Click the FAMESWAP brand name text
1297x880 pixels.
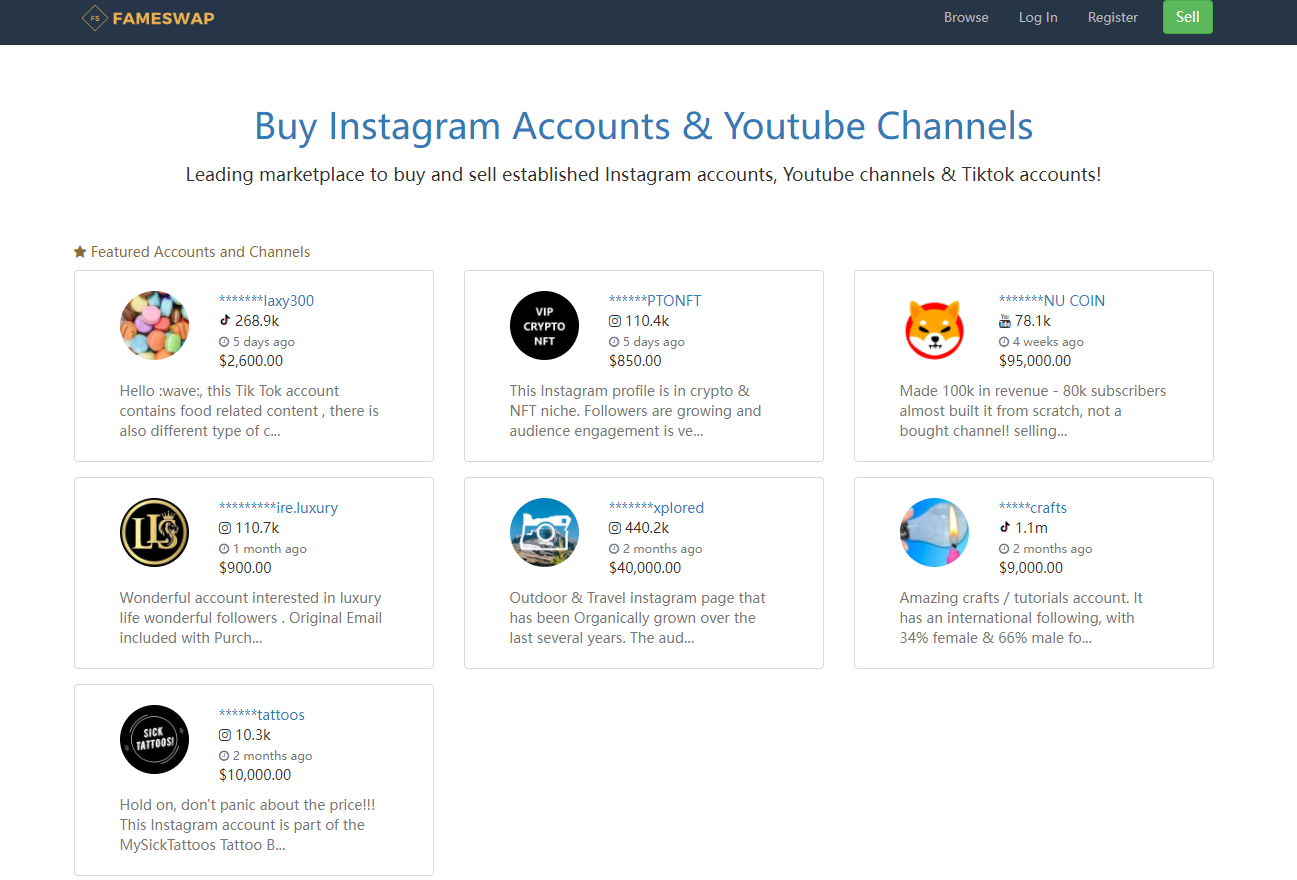point(164,17)
